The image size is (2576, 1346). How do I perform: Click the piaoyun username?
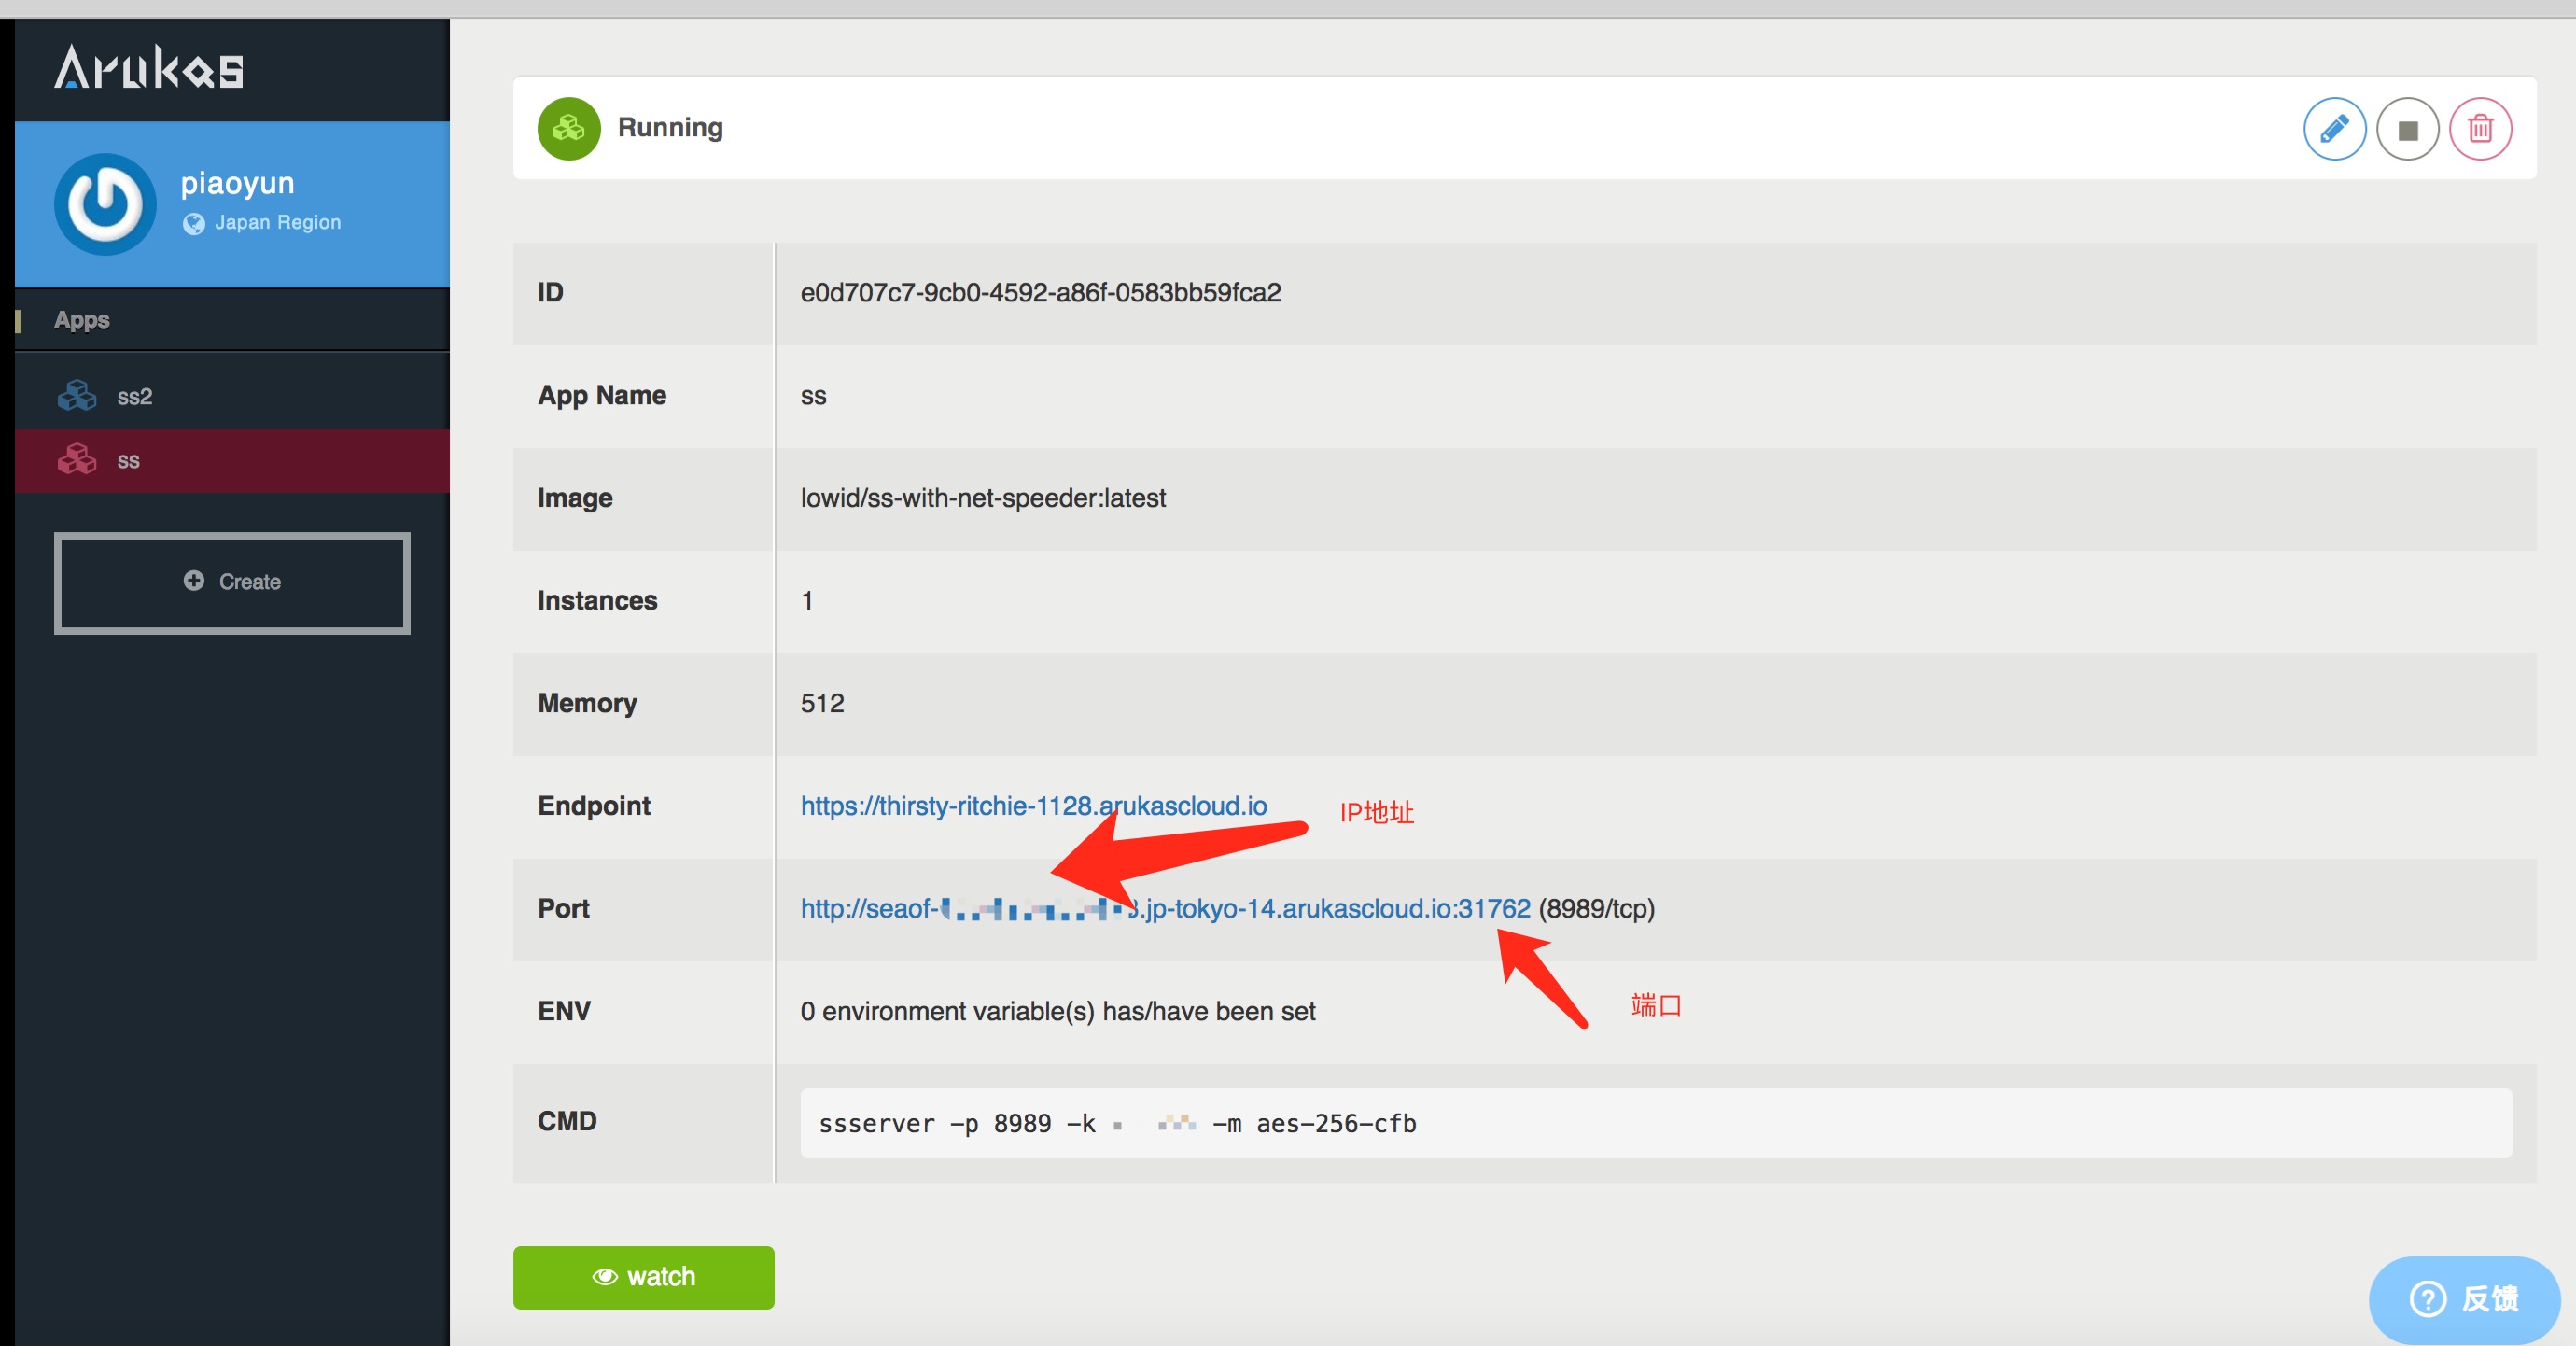pyautogui.click(x=237, y=183)
